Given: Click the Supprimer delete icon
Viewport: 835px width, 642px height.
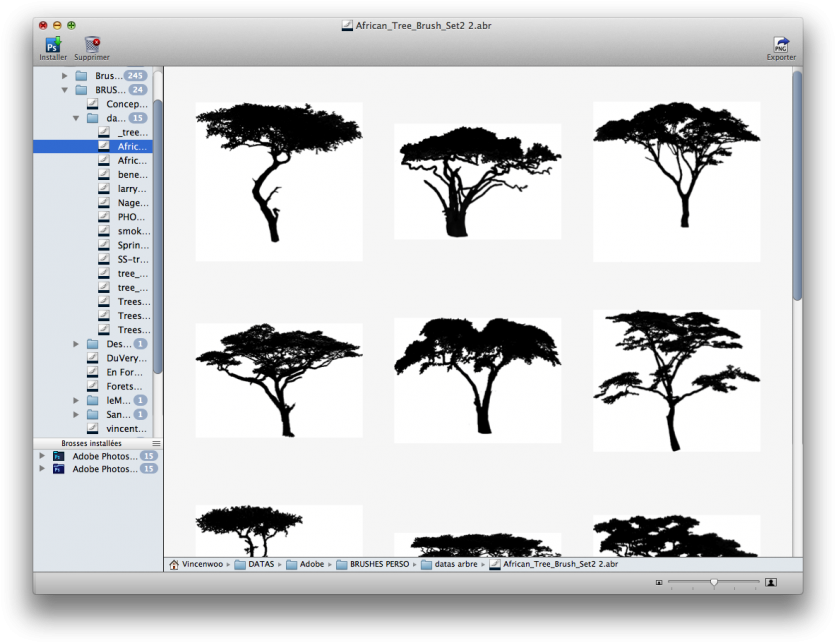Looking at the screenshot, I should point(92,44).
